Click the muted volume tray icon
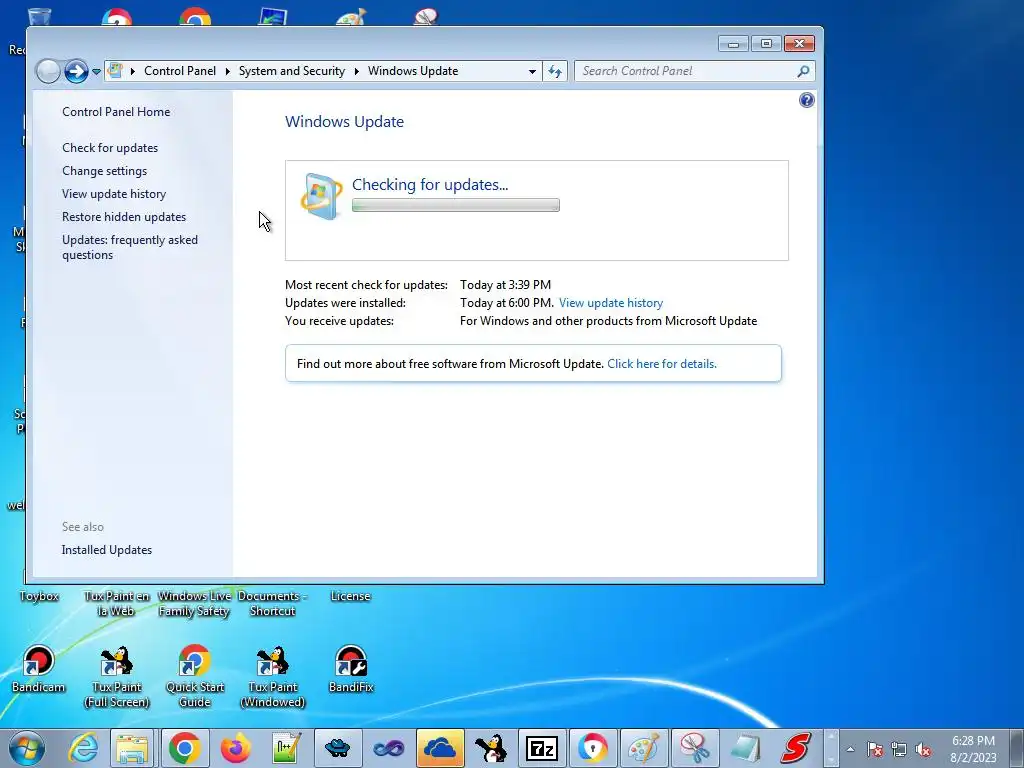Viewport: 1024px width, 768px height. 923,750
